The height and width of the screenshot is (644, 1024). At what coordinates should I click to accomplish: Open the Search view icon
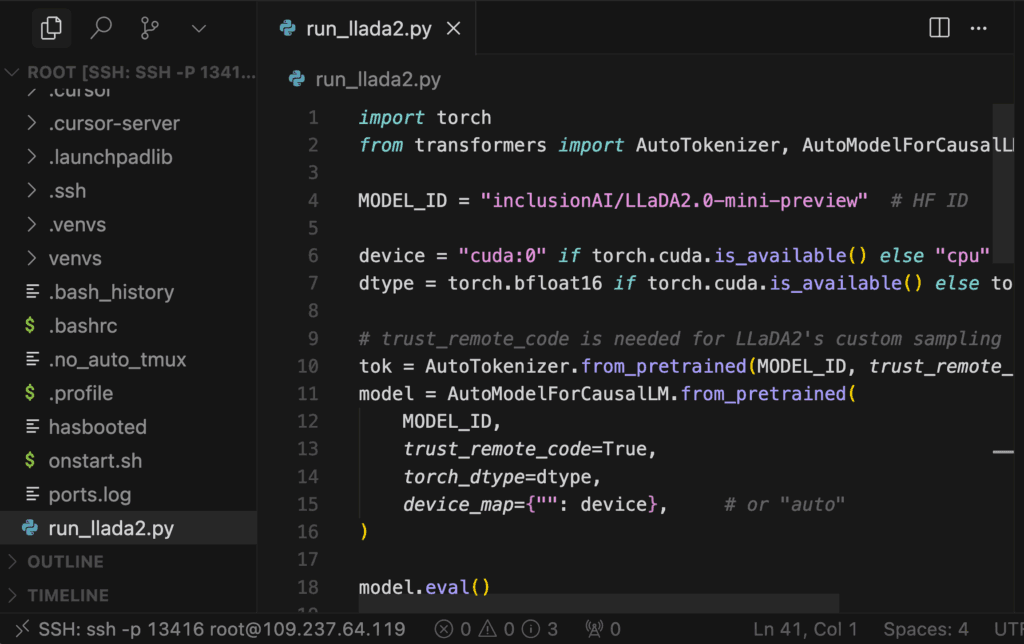[x=101, y=29]
